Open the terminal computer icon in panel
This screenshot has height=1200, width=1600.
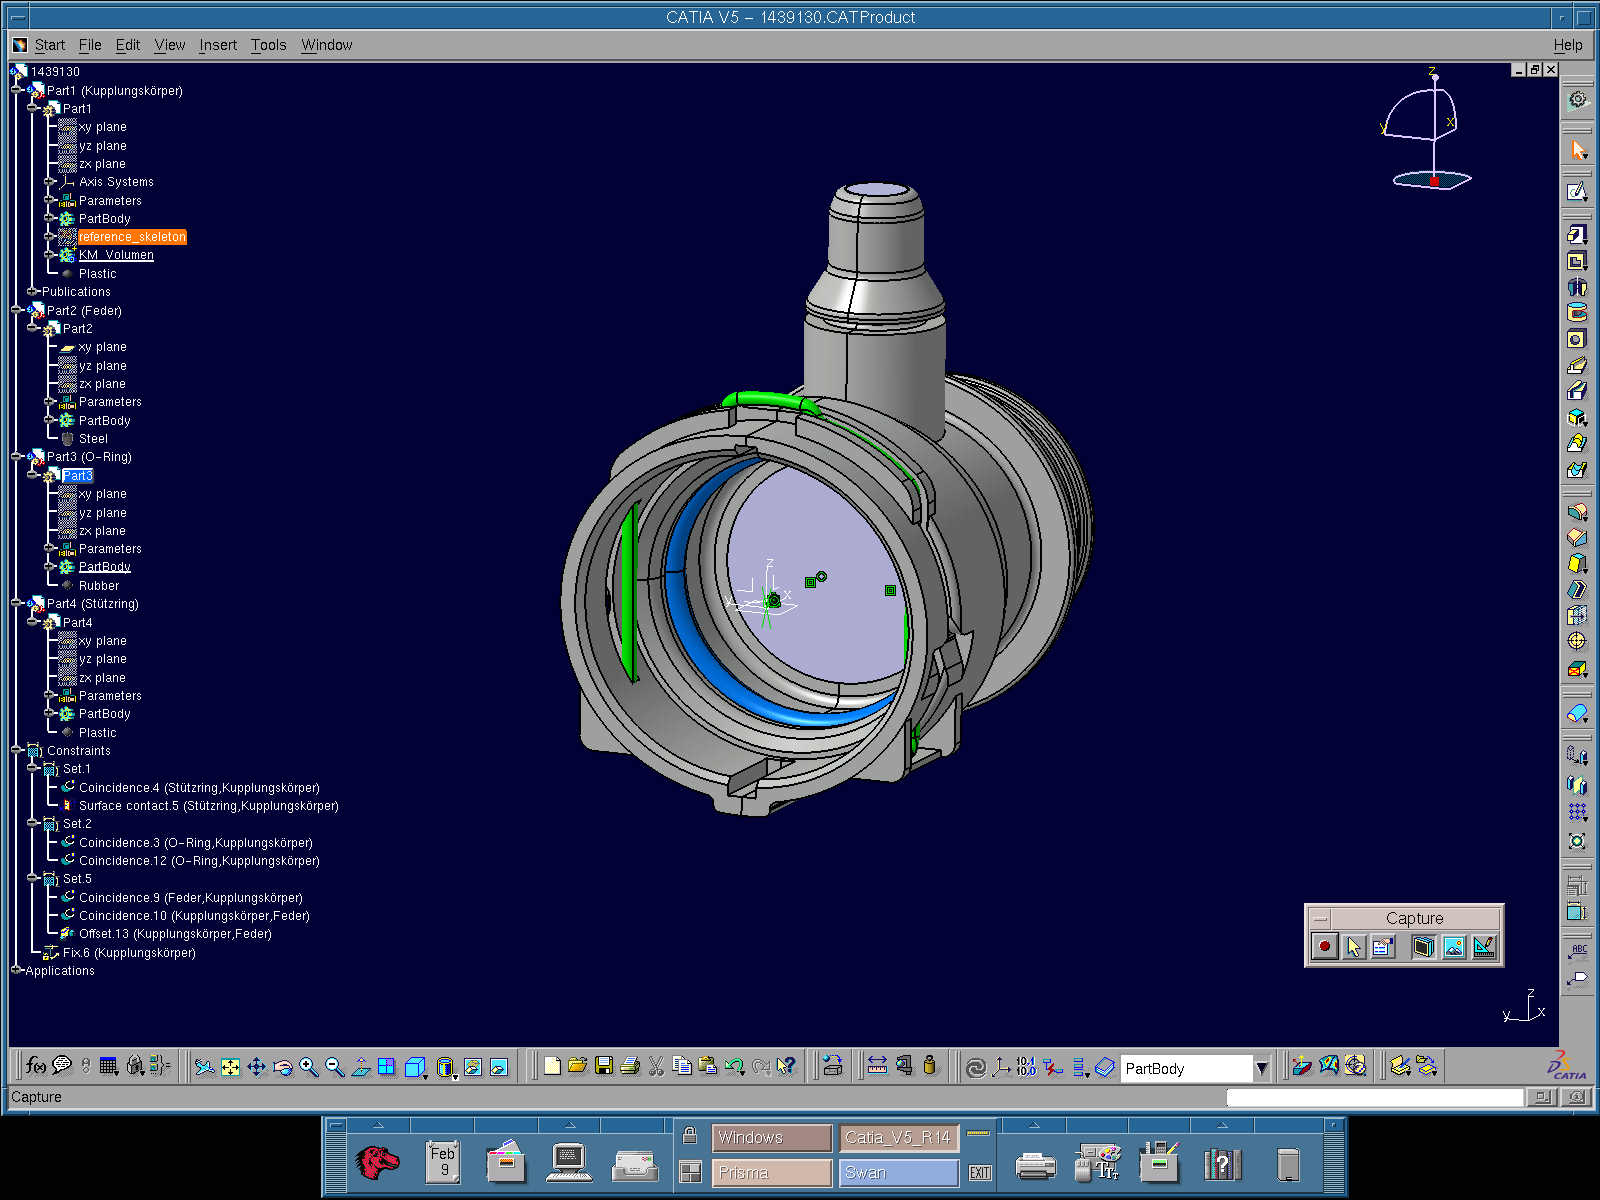coord(569,1163)
